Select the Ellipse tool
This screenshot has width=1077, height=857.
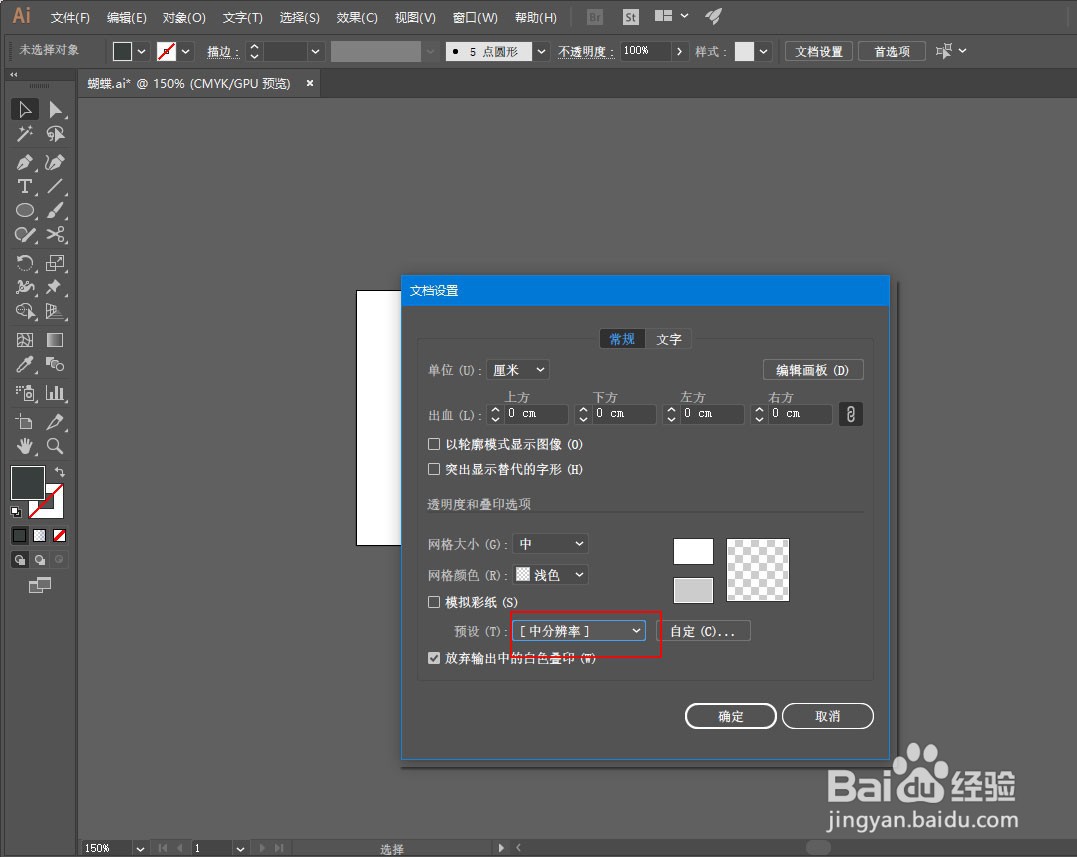[25, 211]
